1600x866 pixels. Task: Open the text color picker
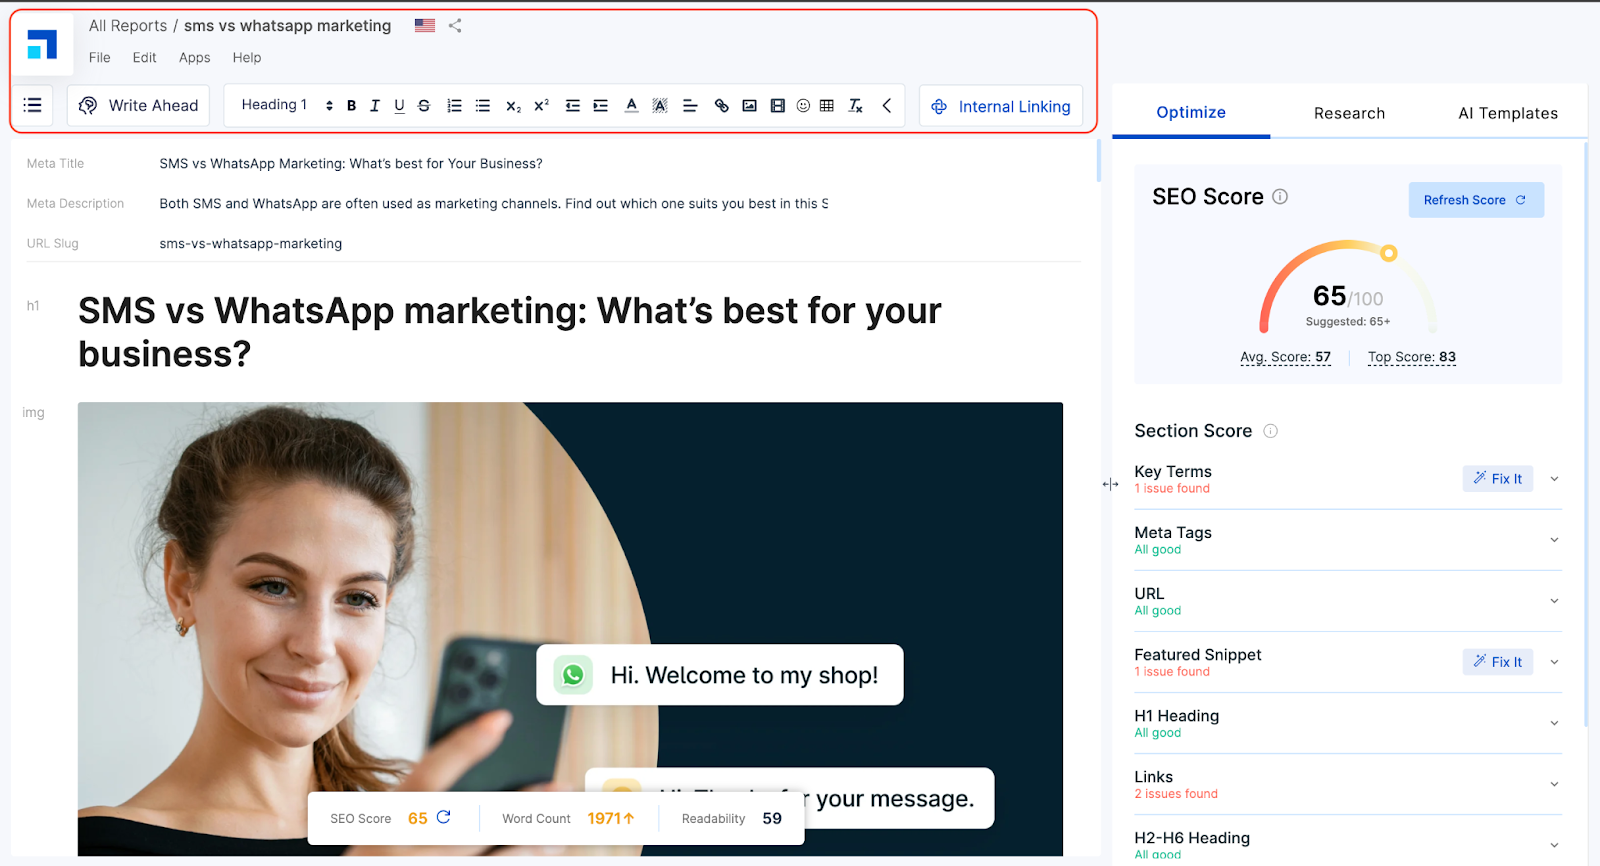click(631, 106)
